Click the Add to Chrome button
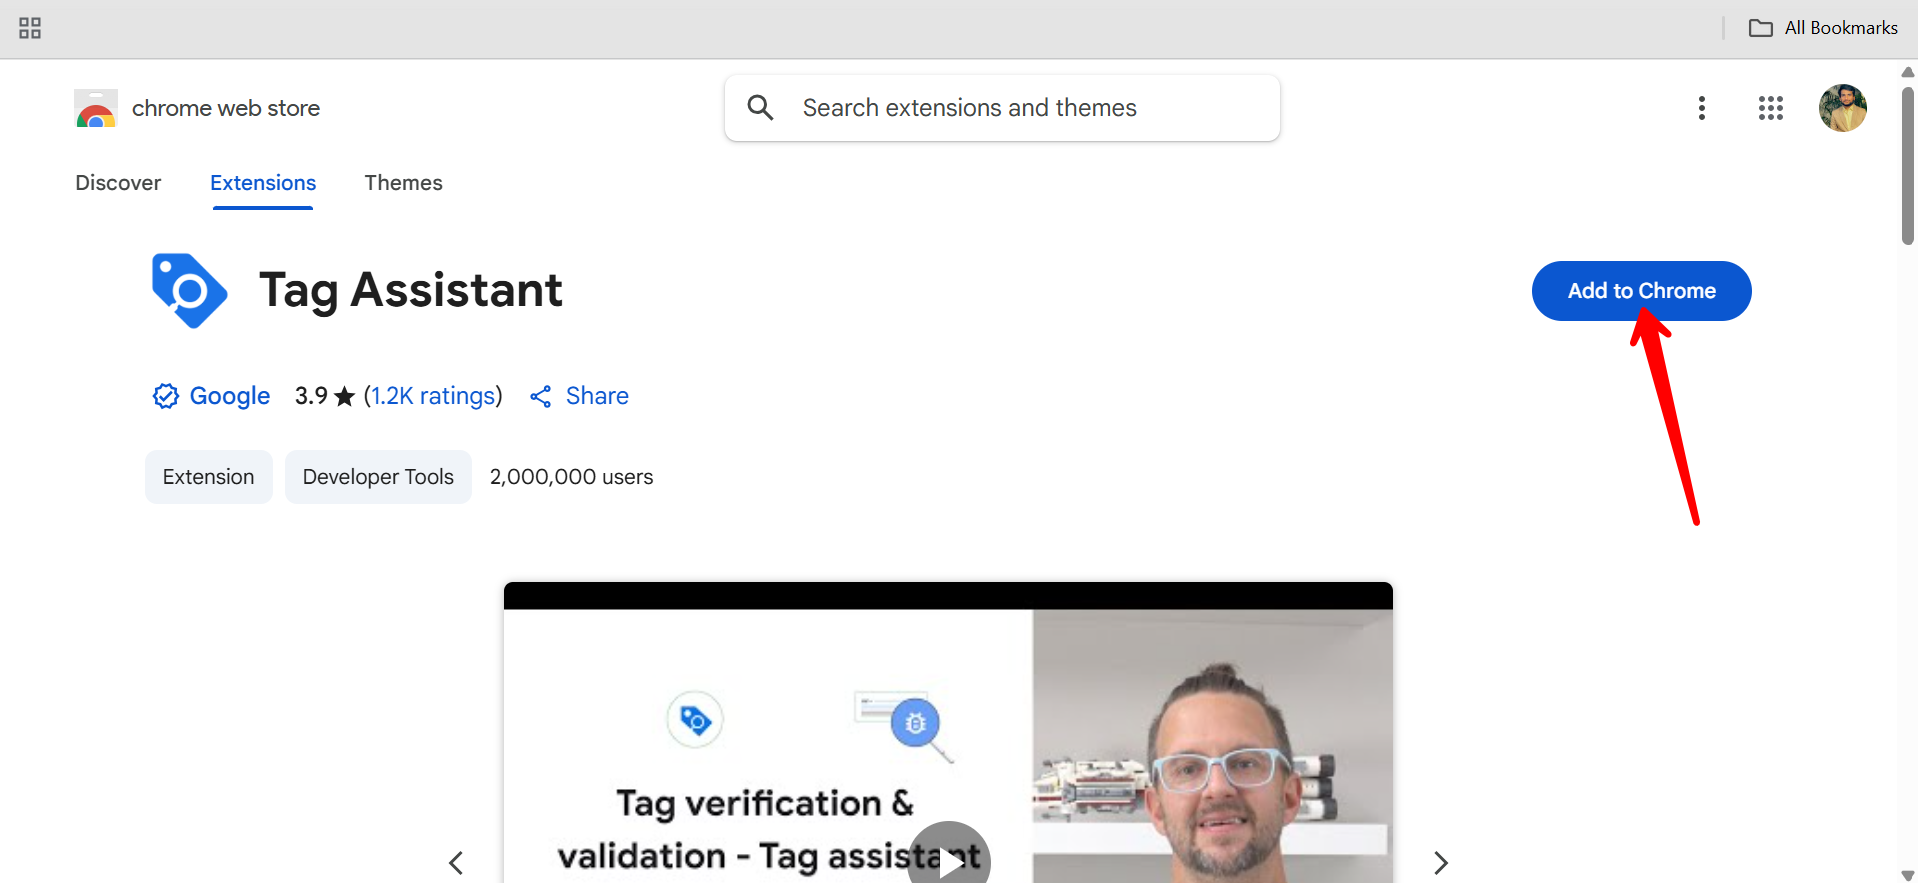The width and height of the screenshot is (1918, 883). coord(1641,291)
